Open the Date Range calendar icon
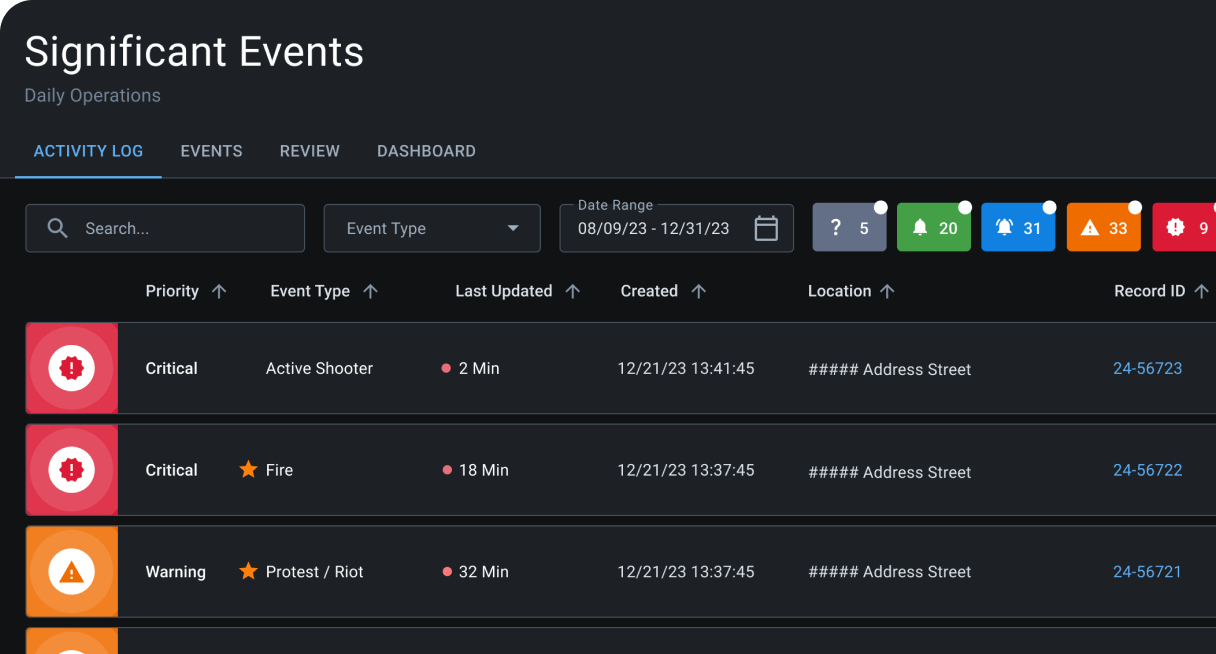This screenshot has width=1216, height=654. (x=766, y=228)
